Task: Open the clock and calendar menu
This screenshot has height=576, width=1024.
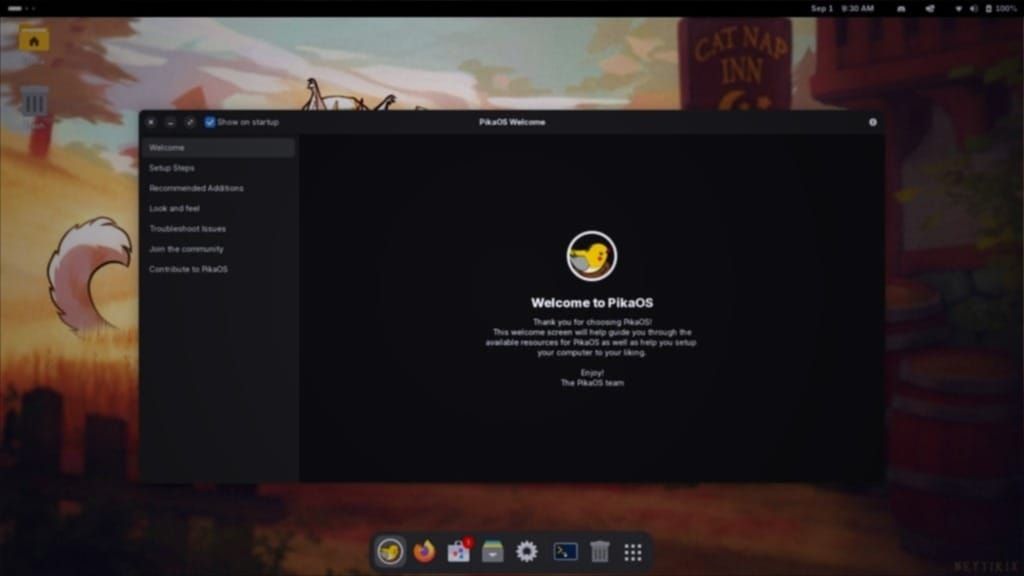Action: pyautogui.click(x=842, y=8)
